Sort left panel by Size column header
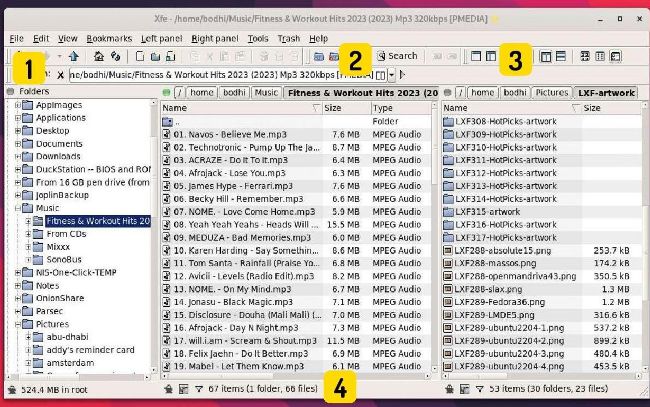This screenshot has height=407, width=650. pos(333,108)
